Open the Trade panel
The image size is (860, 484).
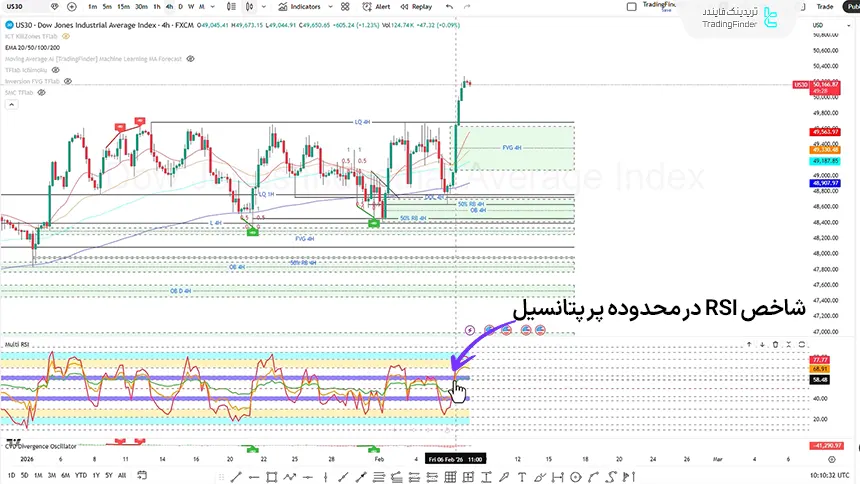[824, 7]
